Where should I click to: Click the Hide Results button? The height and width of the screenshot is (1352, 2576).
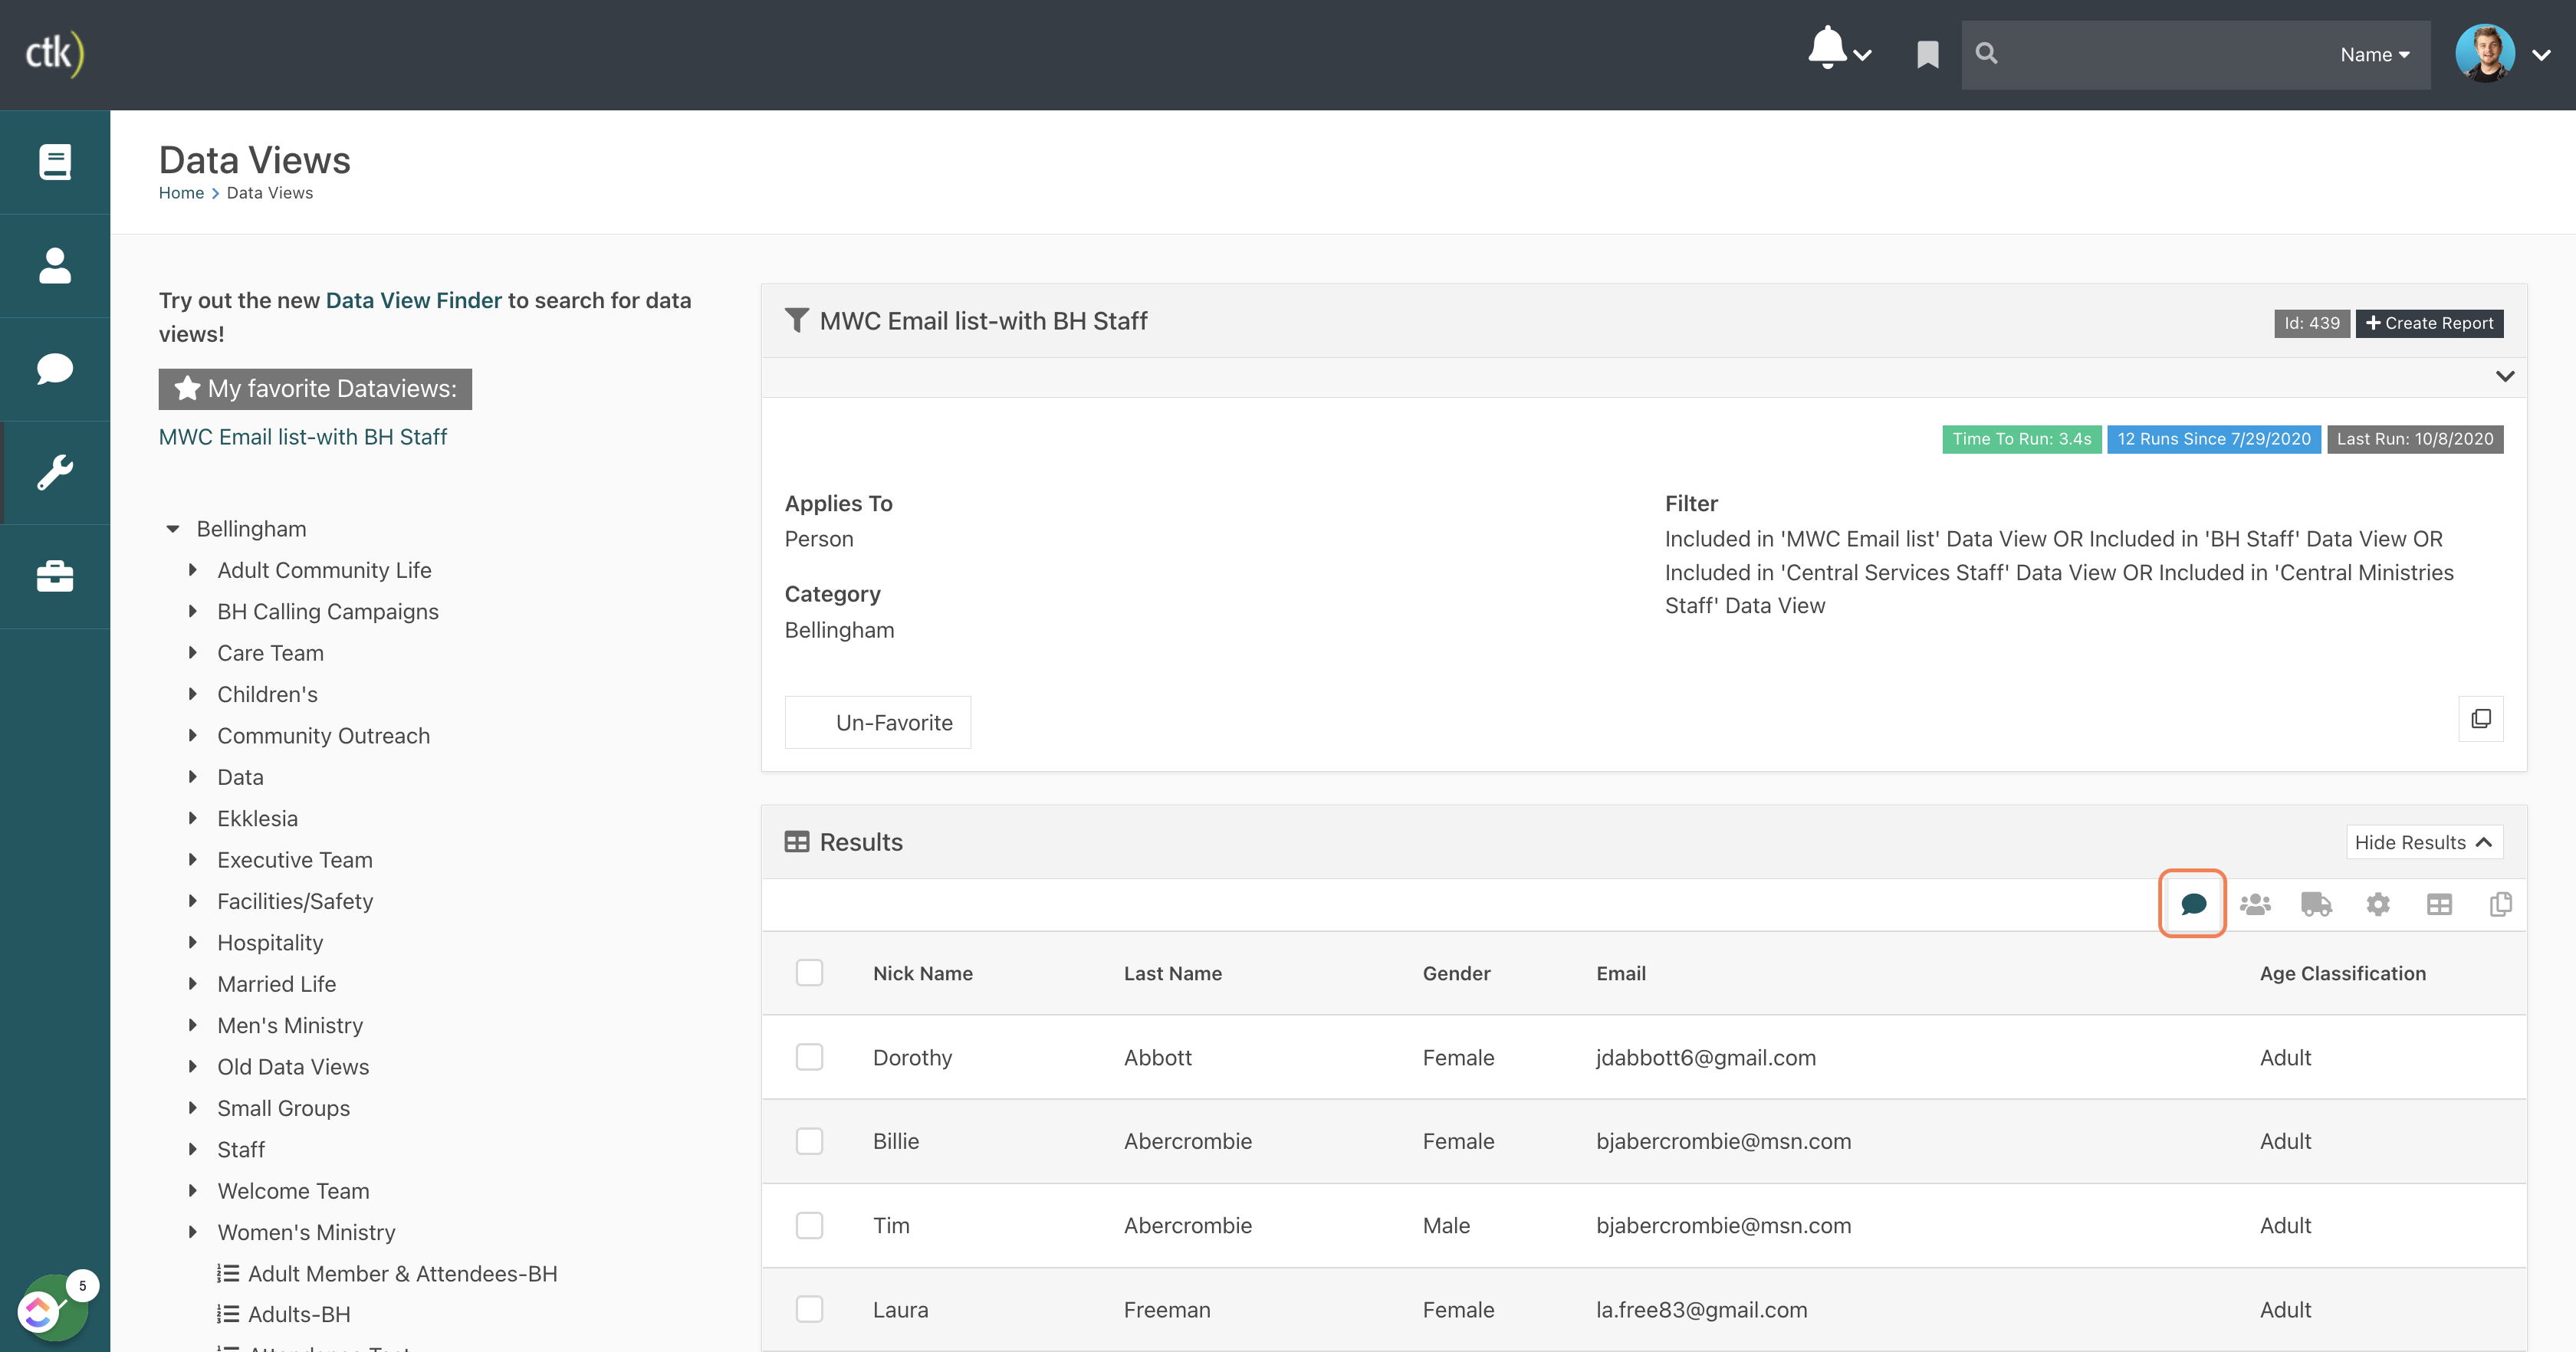pyautogui.click(x=2424, y=842)
